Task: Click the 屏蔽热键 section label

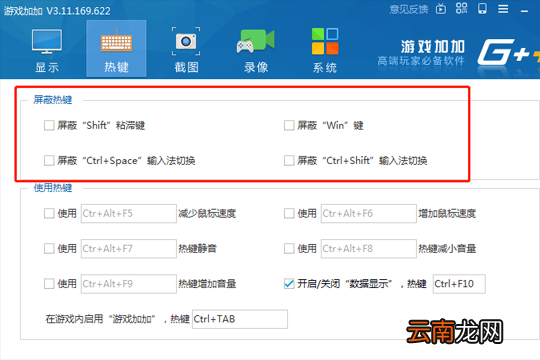Action: pos(53,100)
